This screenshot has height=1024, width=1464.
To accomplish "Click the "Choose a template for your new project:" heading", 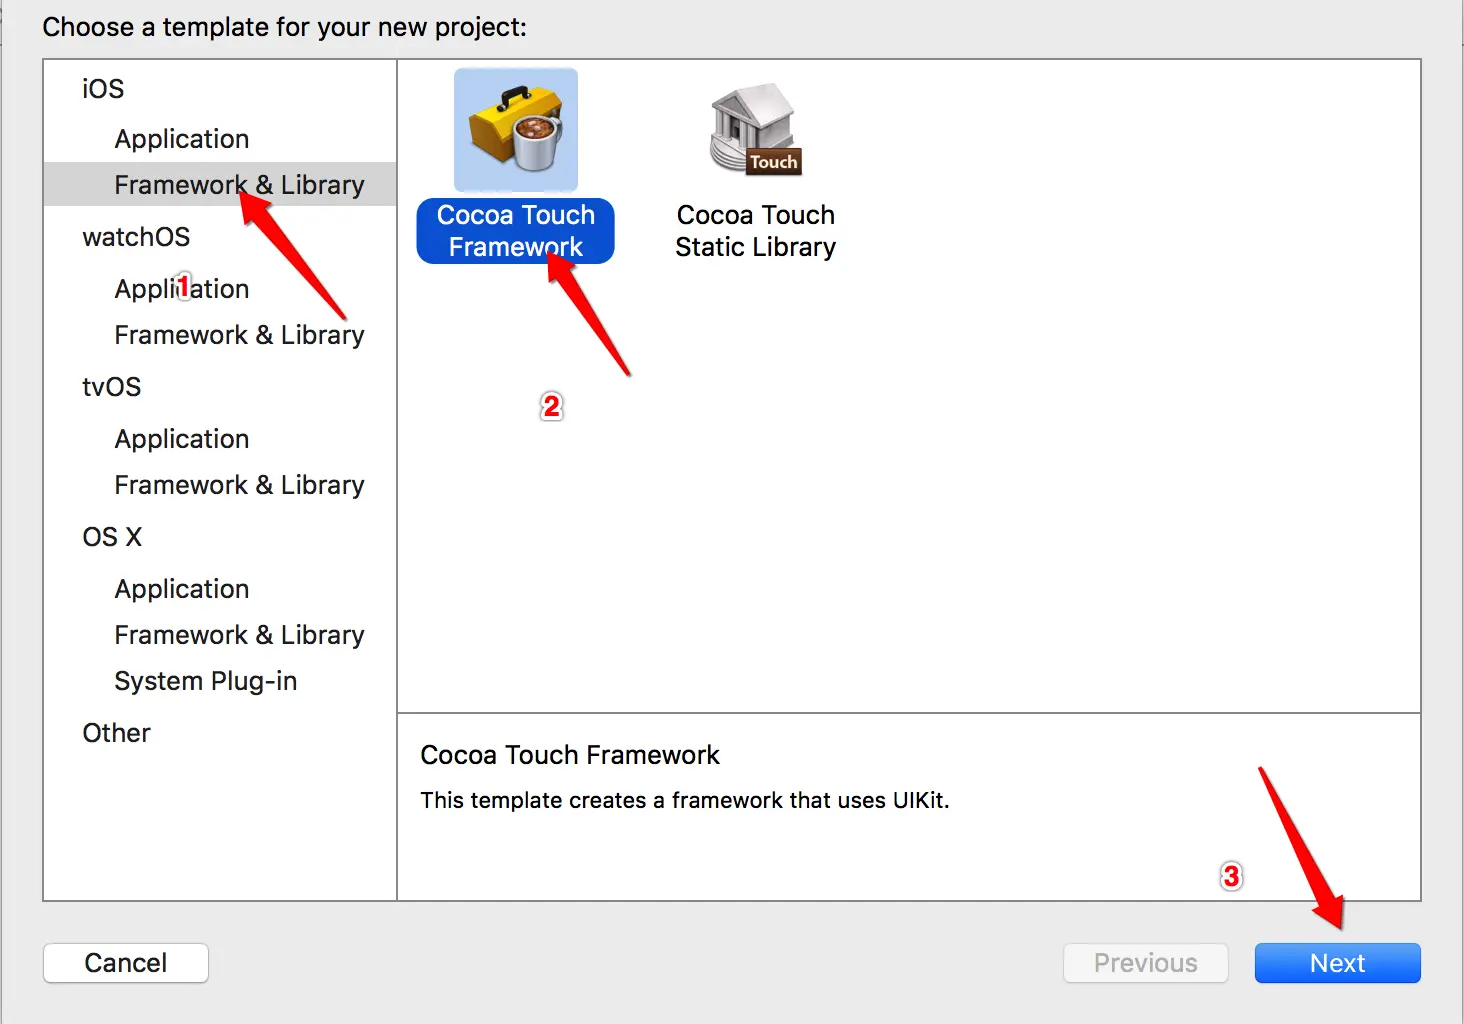I will coord(285,27).
